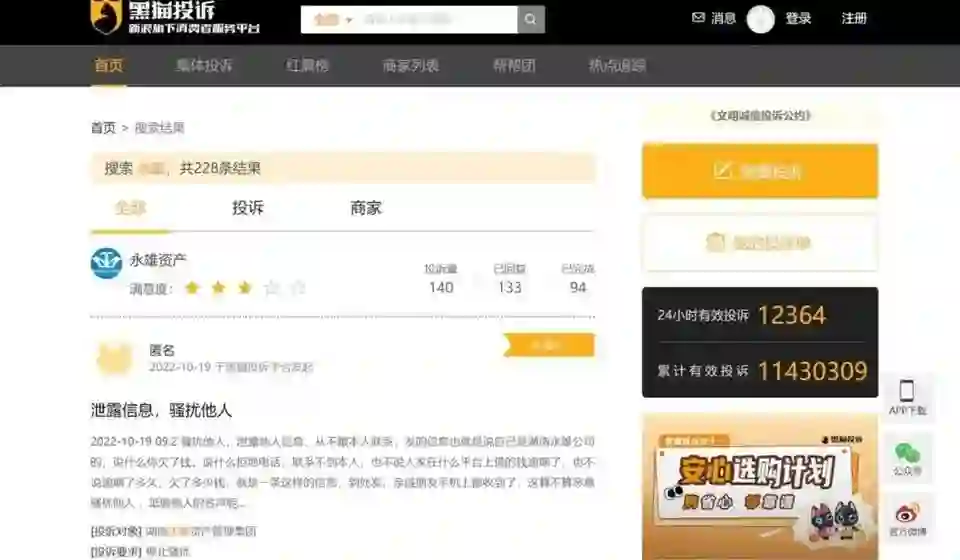960x560 pixels.
Task: Click 消息 text link in header
Action: (723, 18)
